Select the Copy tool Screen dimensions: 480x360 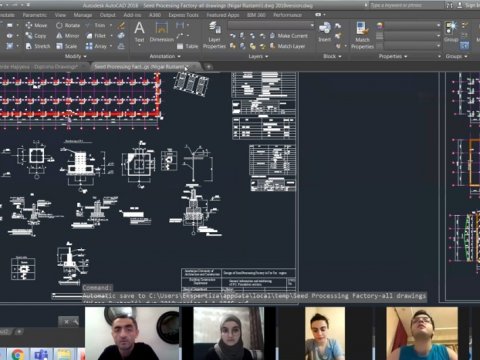(36, 36)
